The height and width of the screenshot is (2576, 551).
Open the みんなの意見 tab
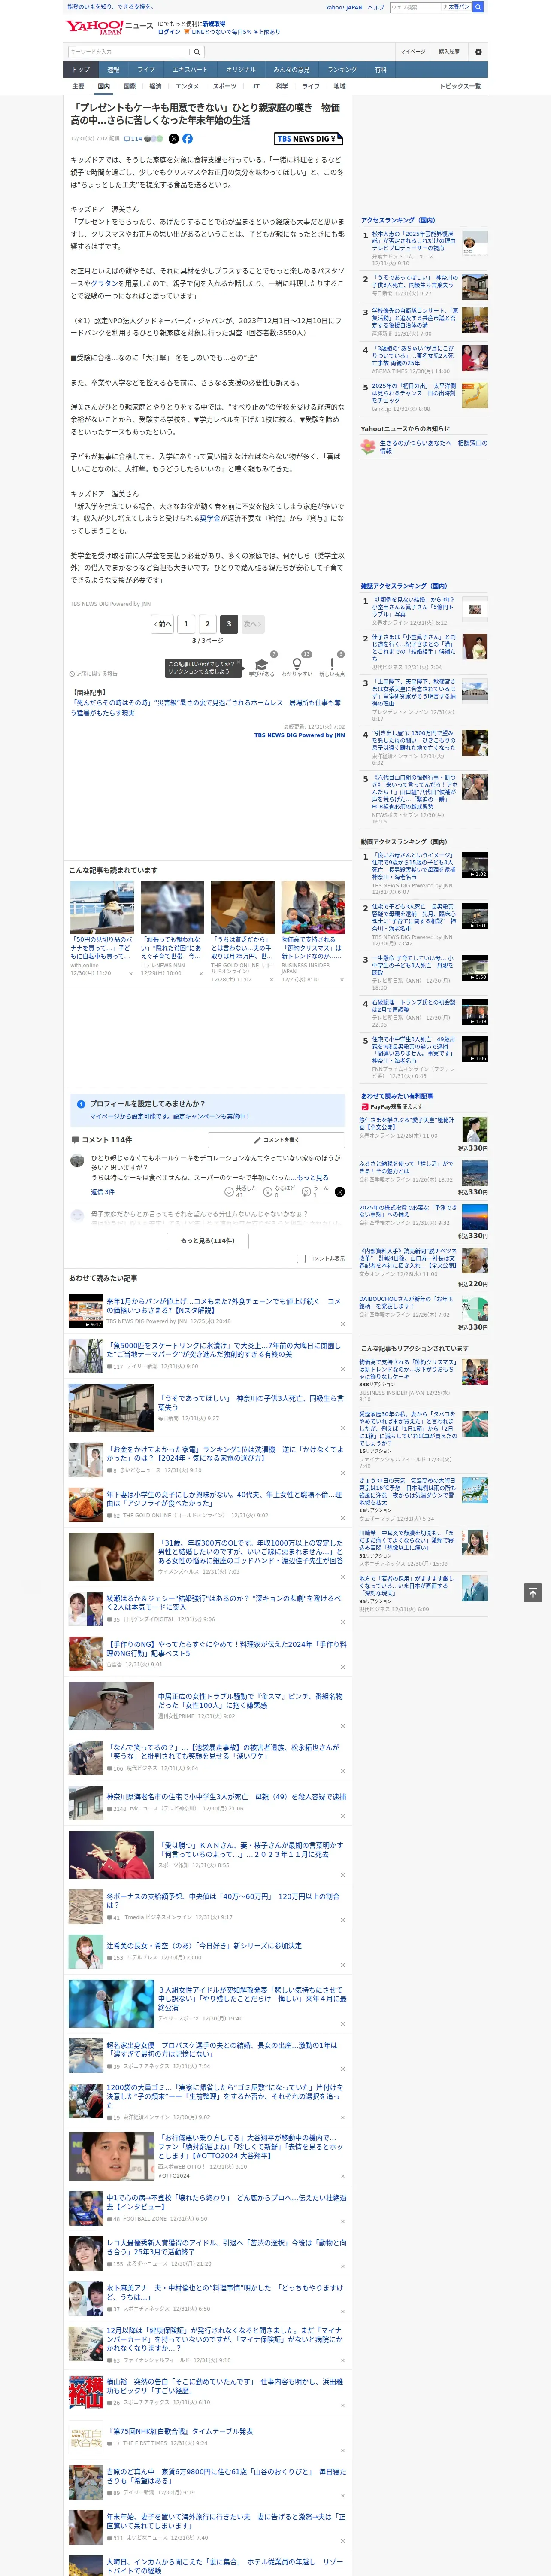[291, 70]
